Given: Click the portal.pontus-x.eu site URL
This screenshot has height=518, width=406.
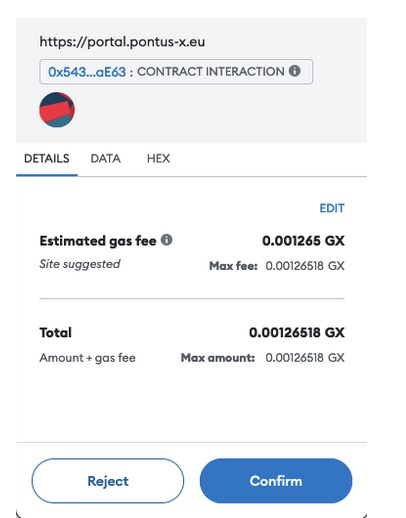Looking at the screenshot, I should (122, 42).
